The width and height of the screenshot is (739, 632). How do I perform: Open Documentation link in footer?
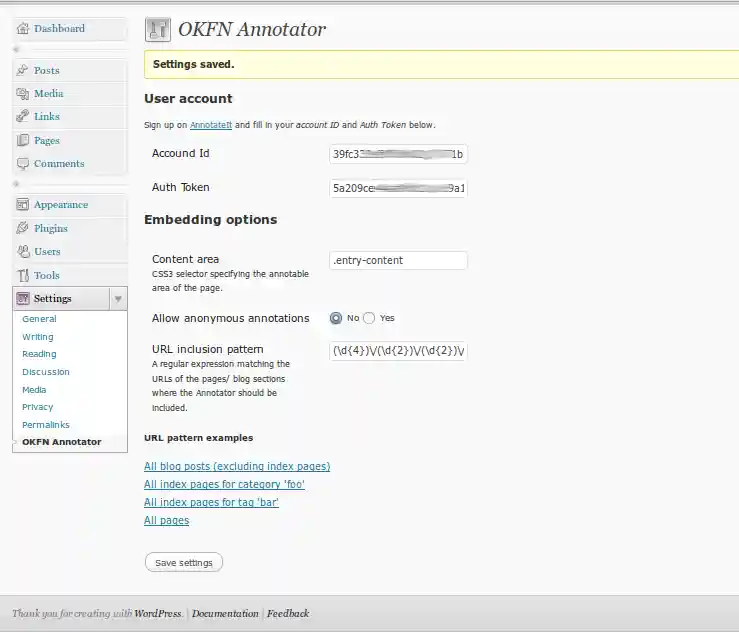225,614
